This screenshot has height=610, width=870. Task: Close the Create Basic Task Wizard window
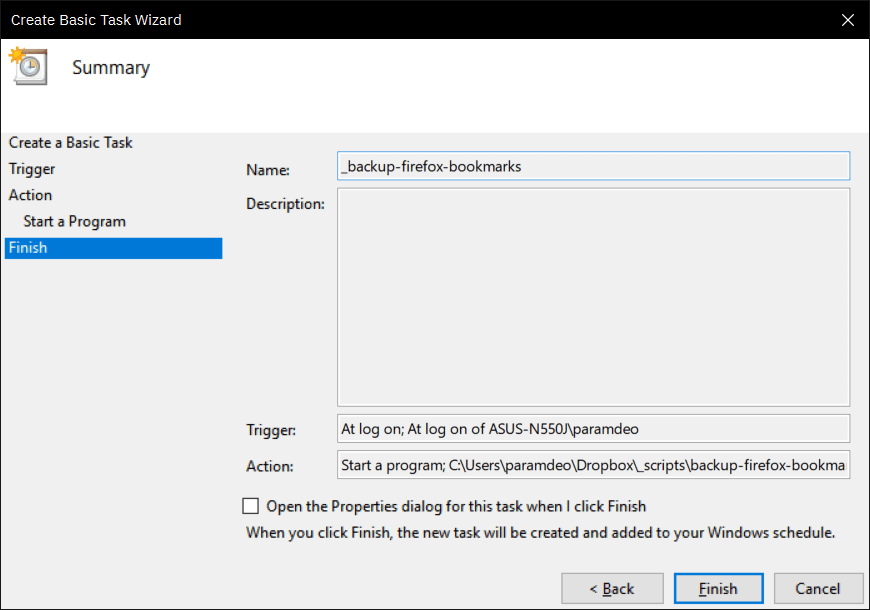click(x=847, y=20)
